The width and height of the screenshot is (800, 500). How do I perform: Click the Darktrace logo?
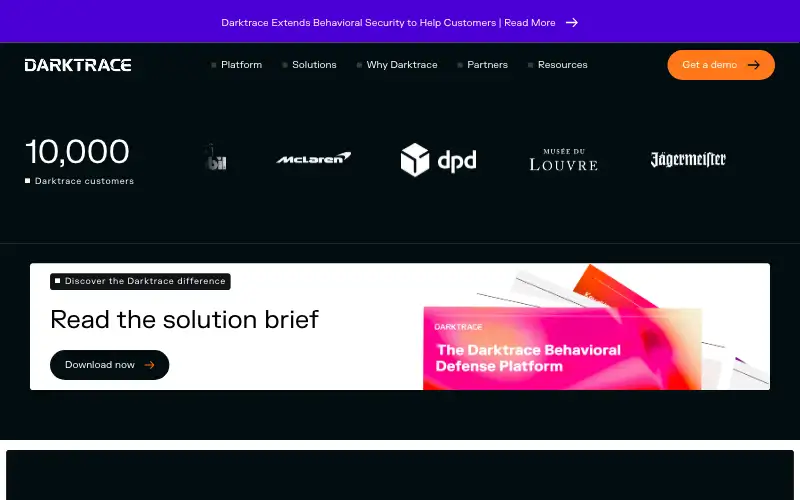coord(78,65)
